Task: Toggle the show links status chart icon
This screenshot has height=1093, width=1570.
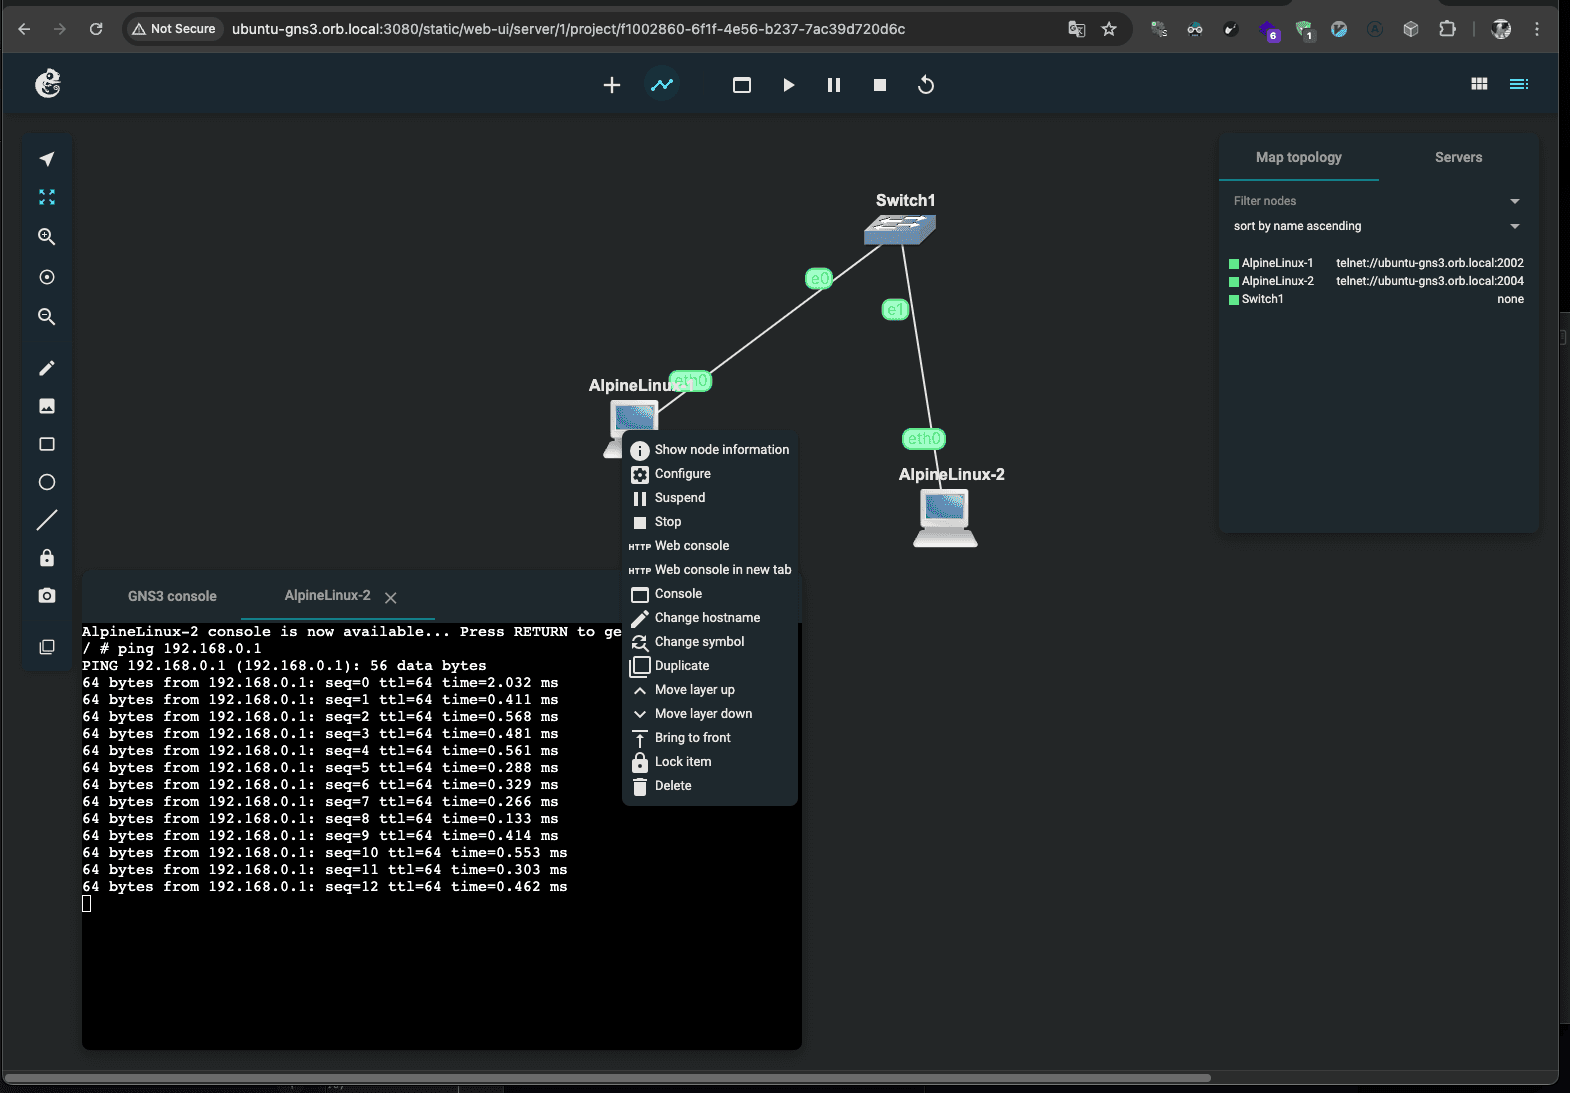Action: 662,85
